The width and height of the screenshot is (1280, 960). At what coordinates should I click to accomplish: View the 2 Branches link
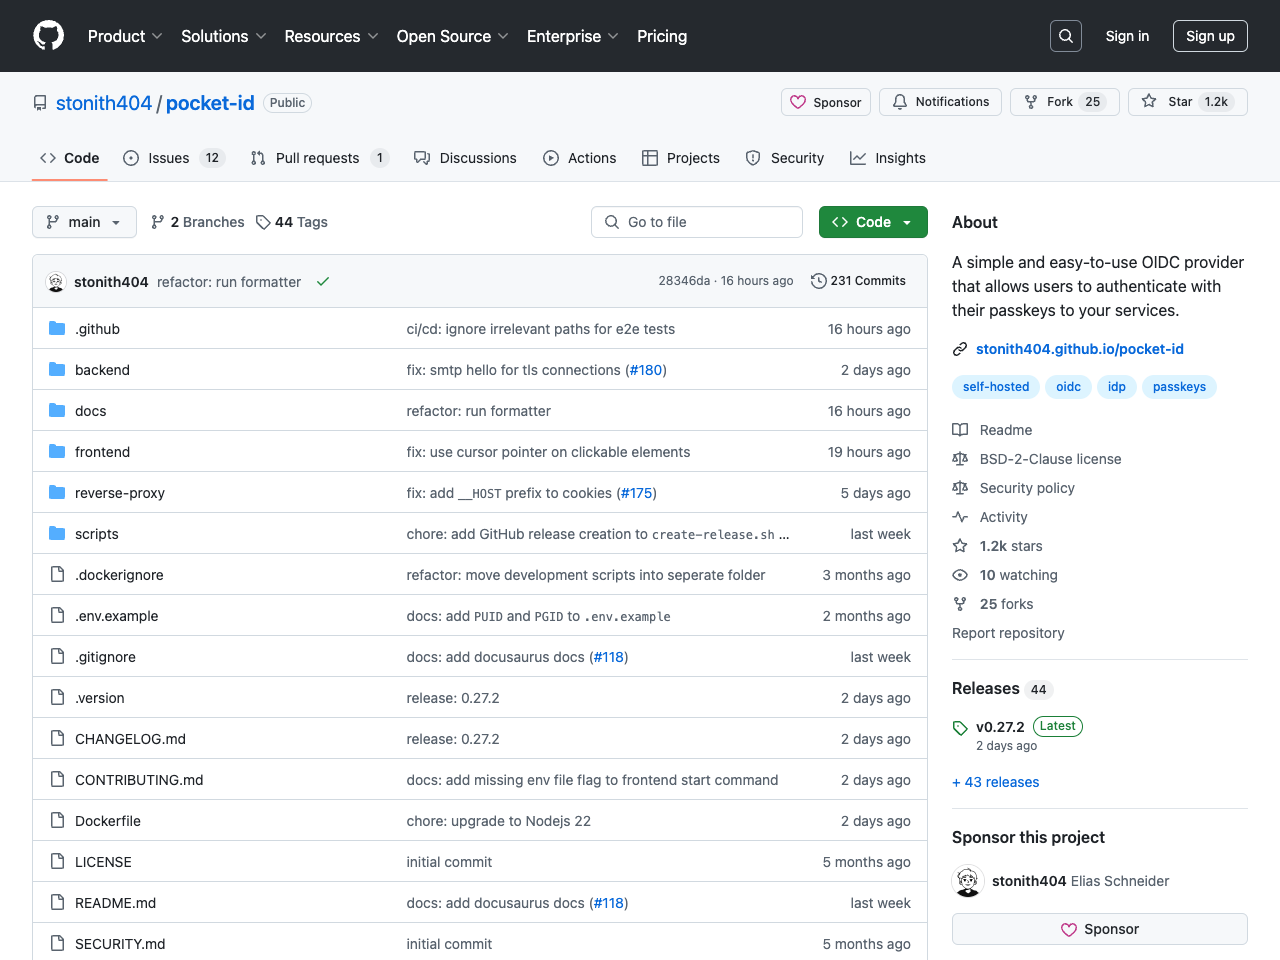[197, 222]
